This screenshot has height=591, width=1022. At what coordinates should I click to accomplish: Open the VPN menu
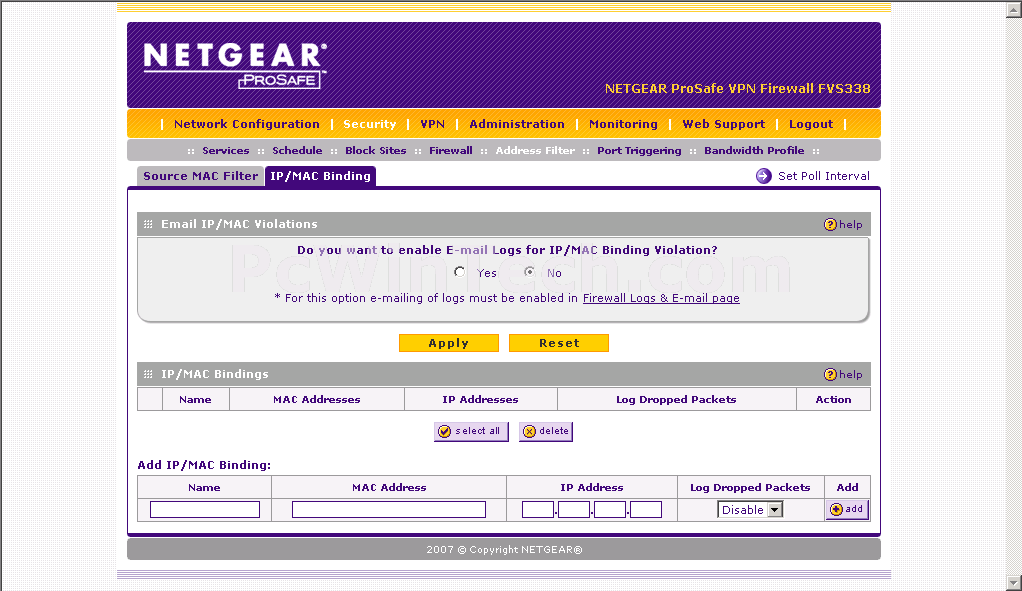(x=432, y=124)
